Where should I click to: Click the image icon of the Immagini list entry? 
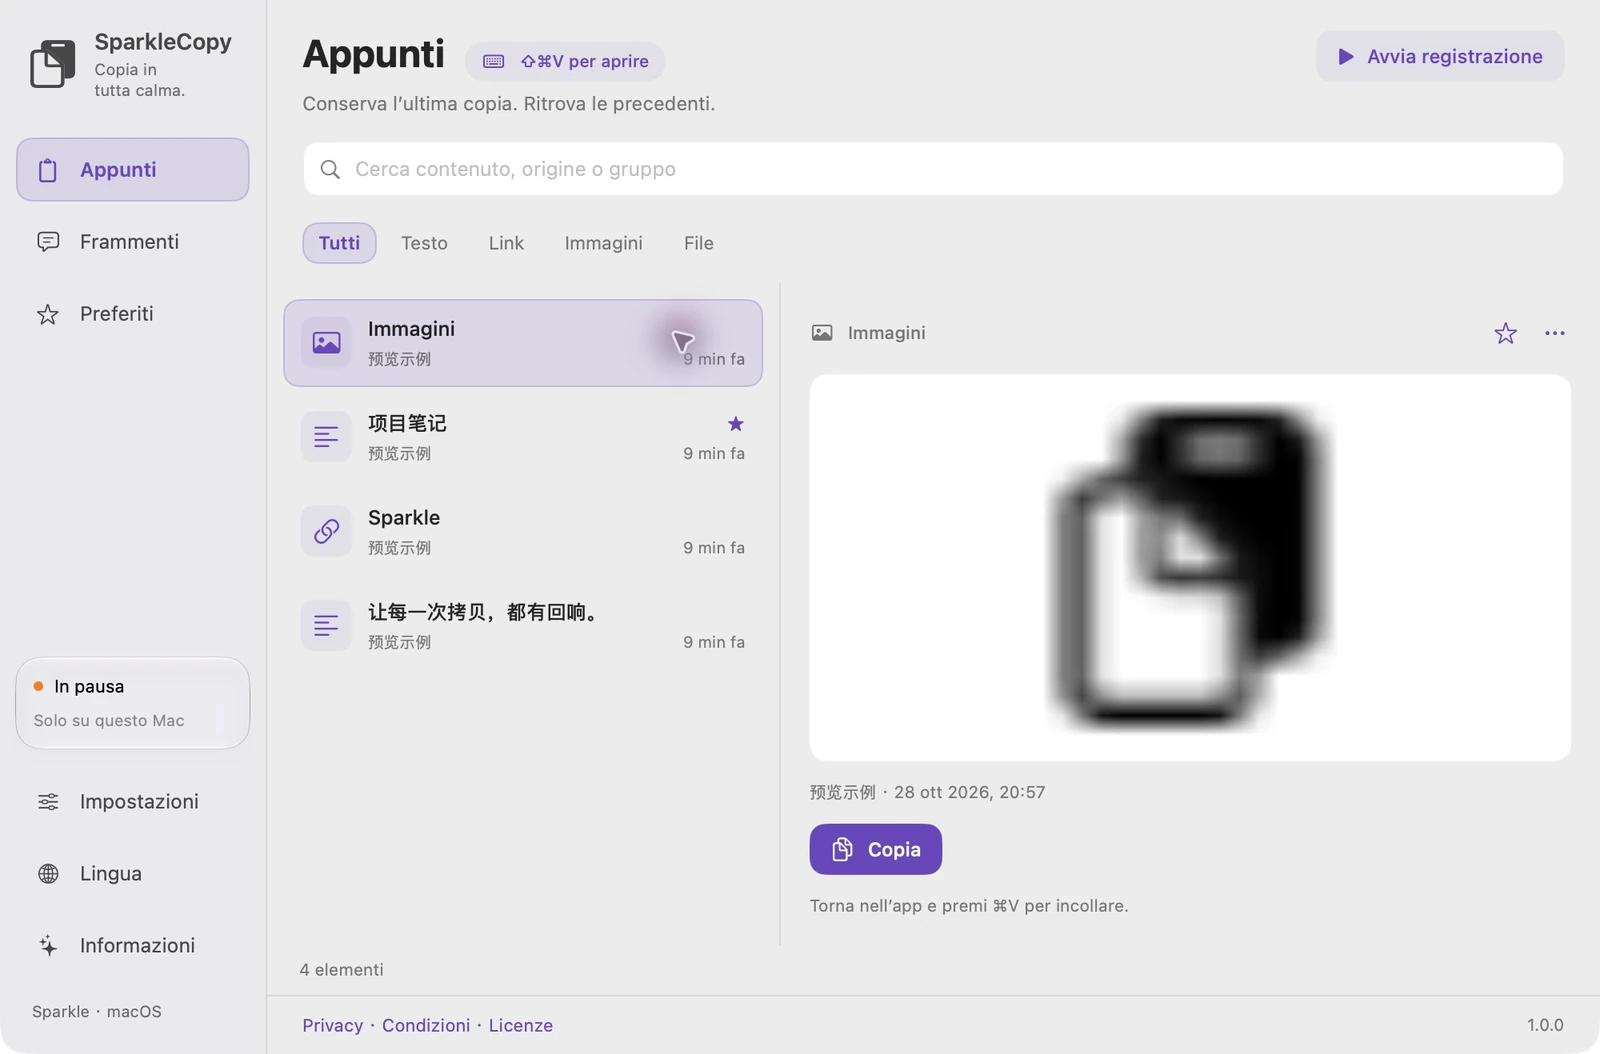pyautogui.click(x=326, y=343)
